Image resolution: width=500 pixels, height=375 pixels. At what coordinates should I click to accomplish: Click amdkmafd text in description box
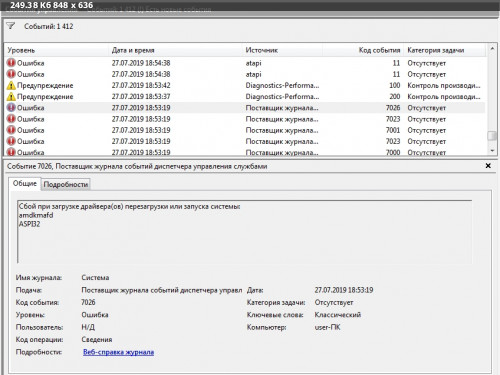[36, 215]
